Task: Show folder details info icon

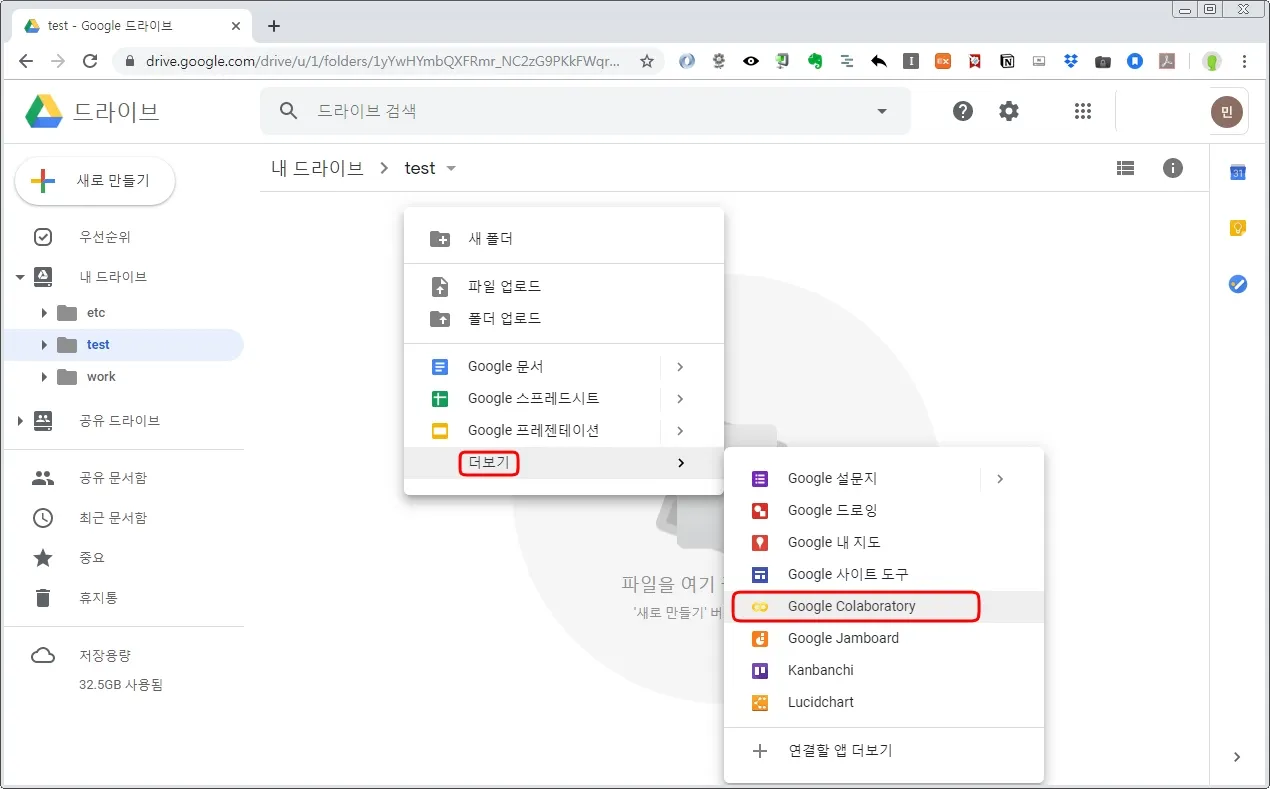Action: [x=1173, y=168]
